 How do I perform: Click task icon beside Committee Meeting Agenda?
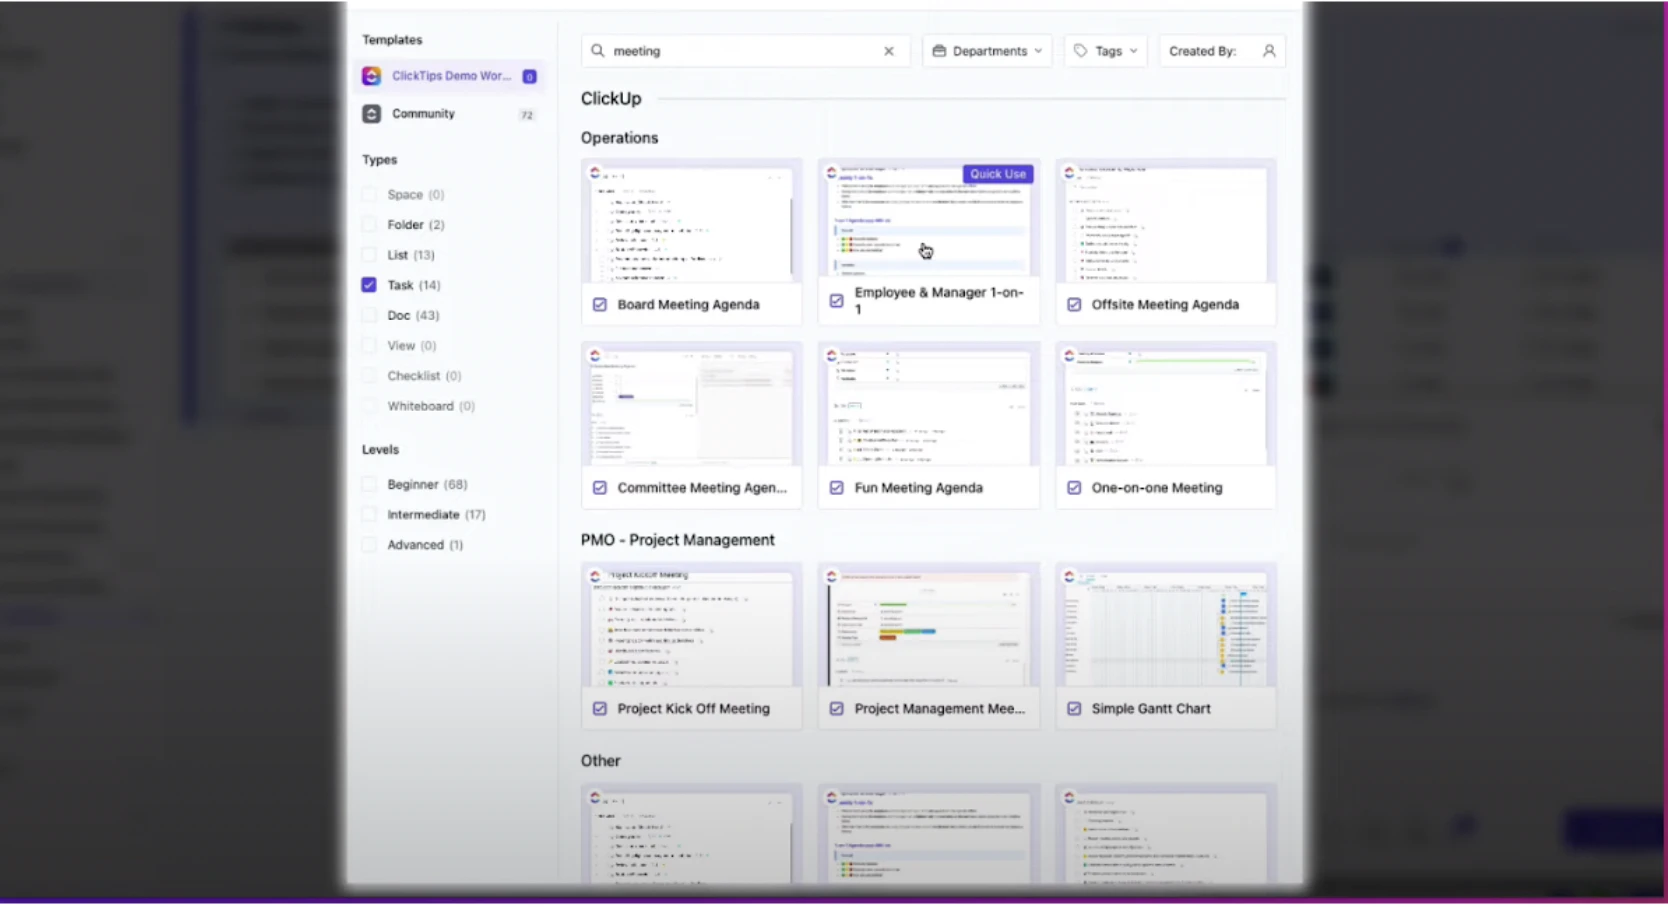click(600, 488)
